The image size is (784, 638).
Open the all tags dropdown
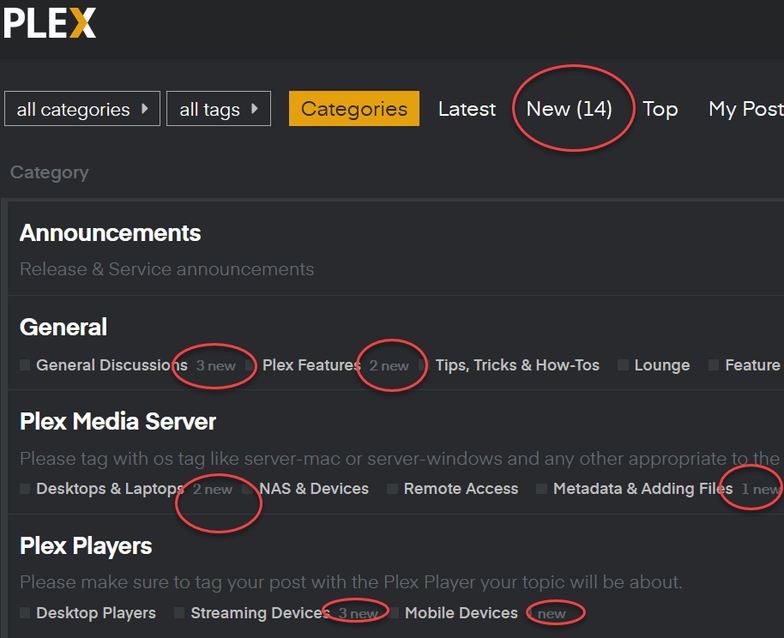(x=218, y=108)
